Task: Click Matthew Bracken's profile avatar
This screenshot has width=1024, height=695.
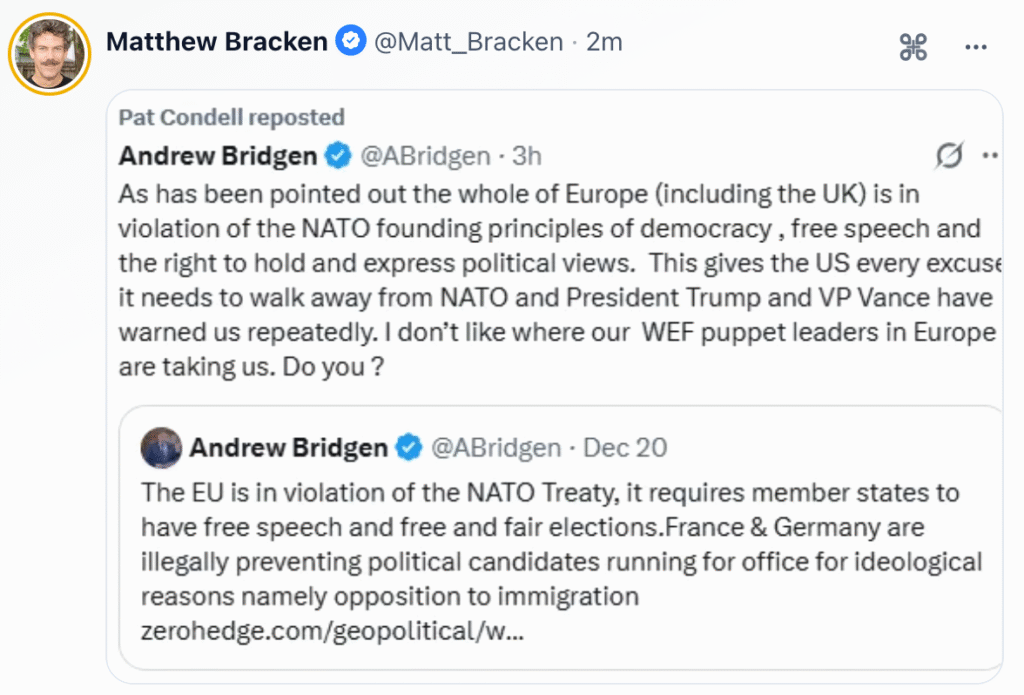Action: point(49,54)
